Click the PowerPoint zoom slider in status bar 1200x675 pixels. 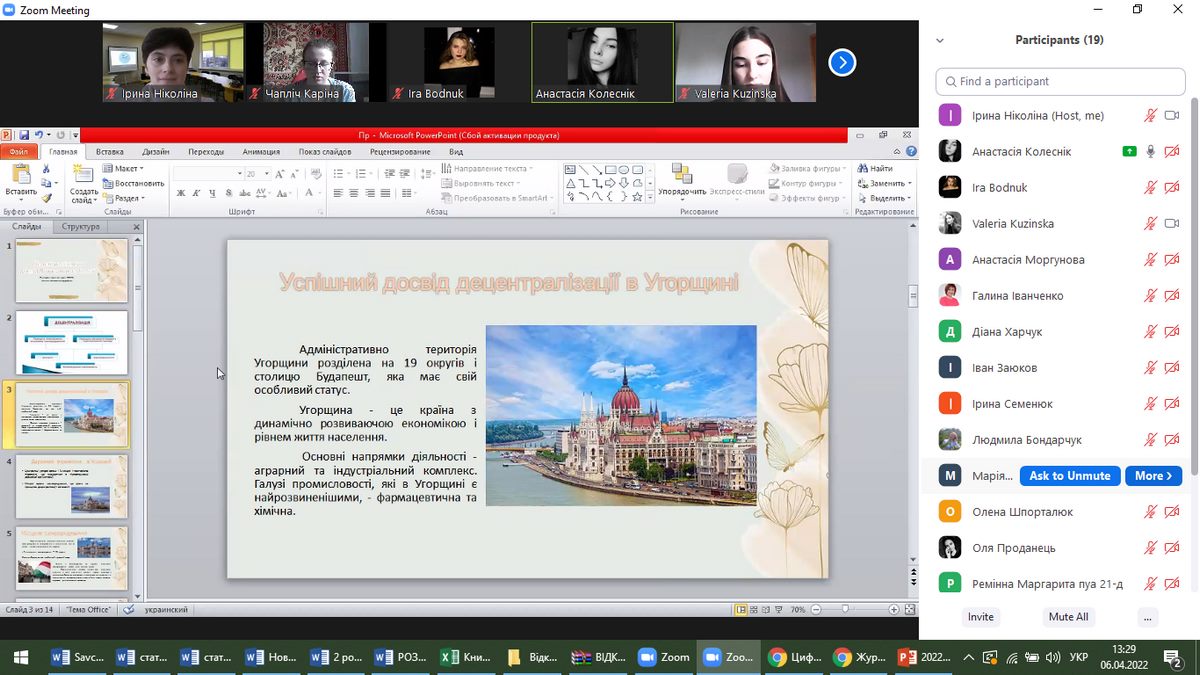click(846, 609)
